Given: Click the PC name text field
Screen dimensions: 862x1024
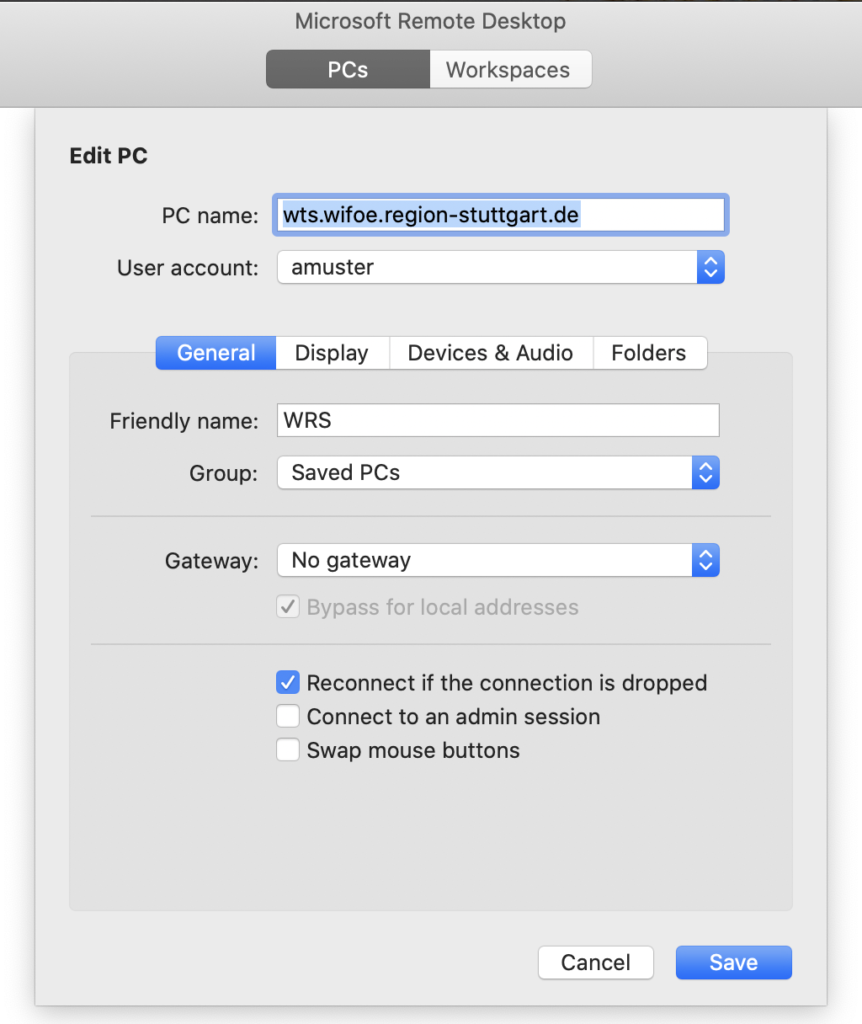Looking at the screenshot, I should click(500, 215).
